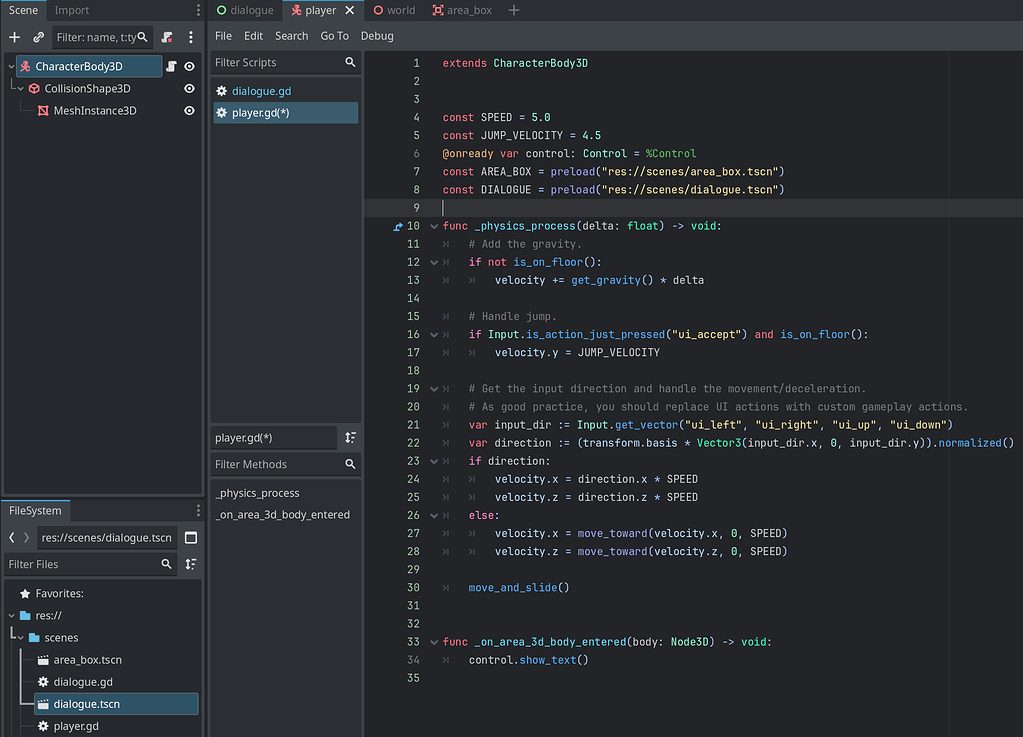Click the detach script icon in Scene toolbar

167,37
